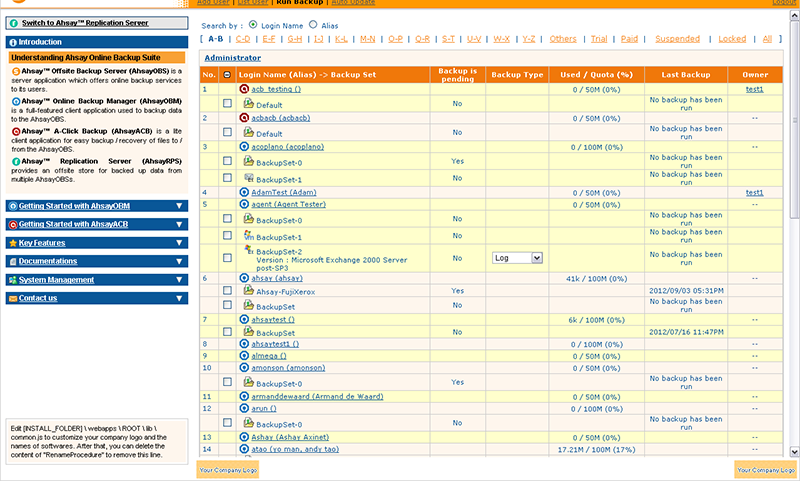Expand Getting Started with AhsayACB section

pyautogui.click(x=179, y=224)
